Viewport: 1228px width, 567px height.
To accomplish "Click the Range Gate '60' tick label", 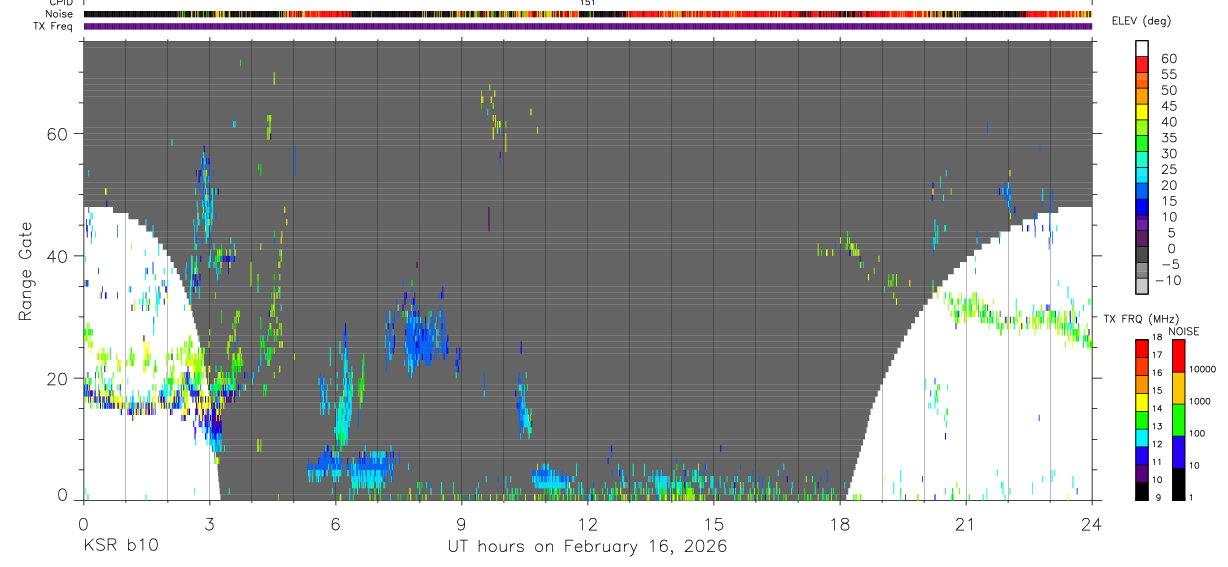I will [x=57, y=134].
